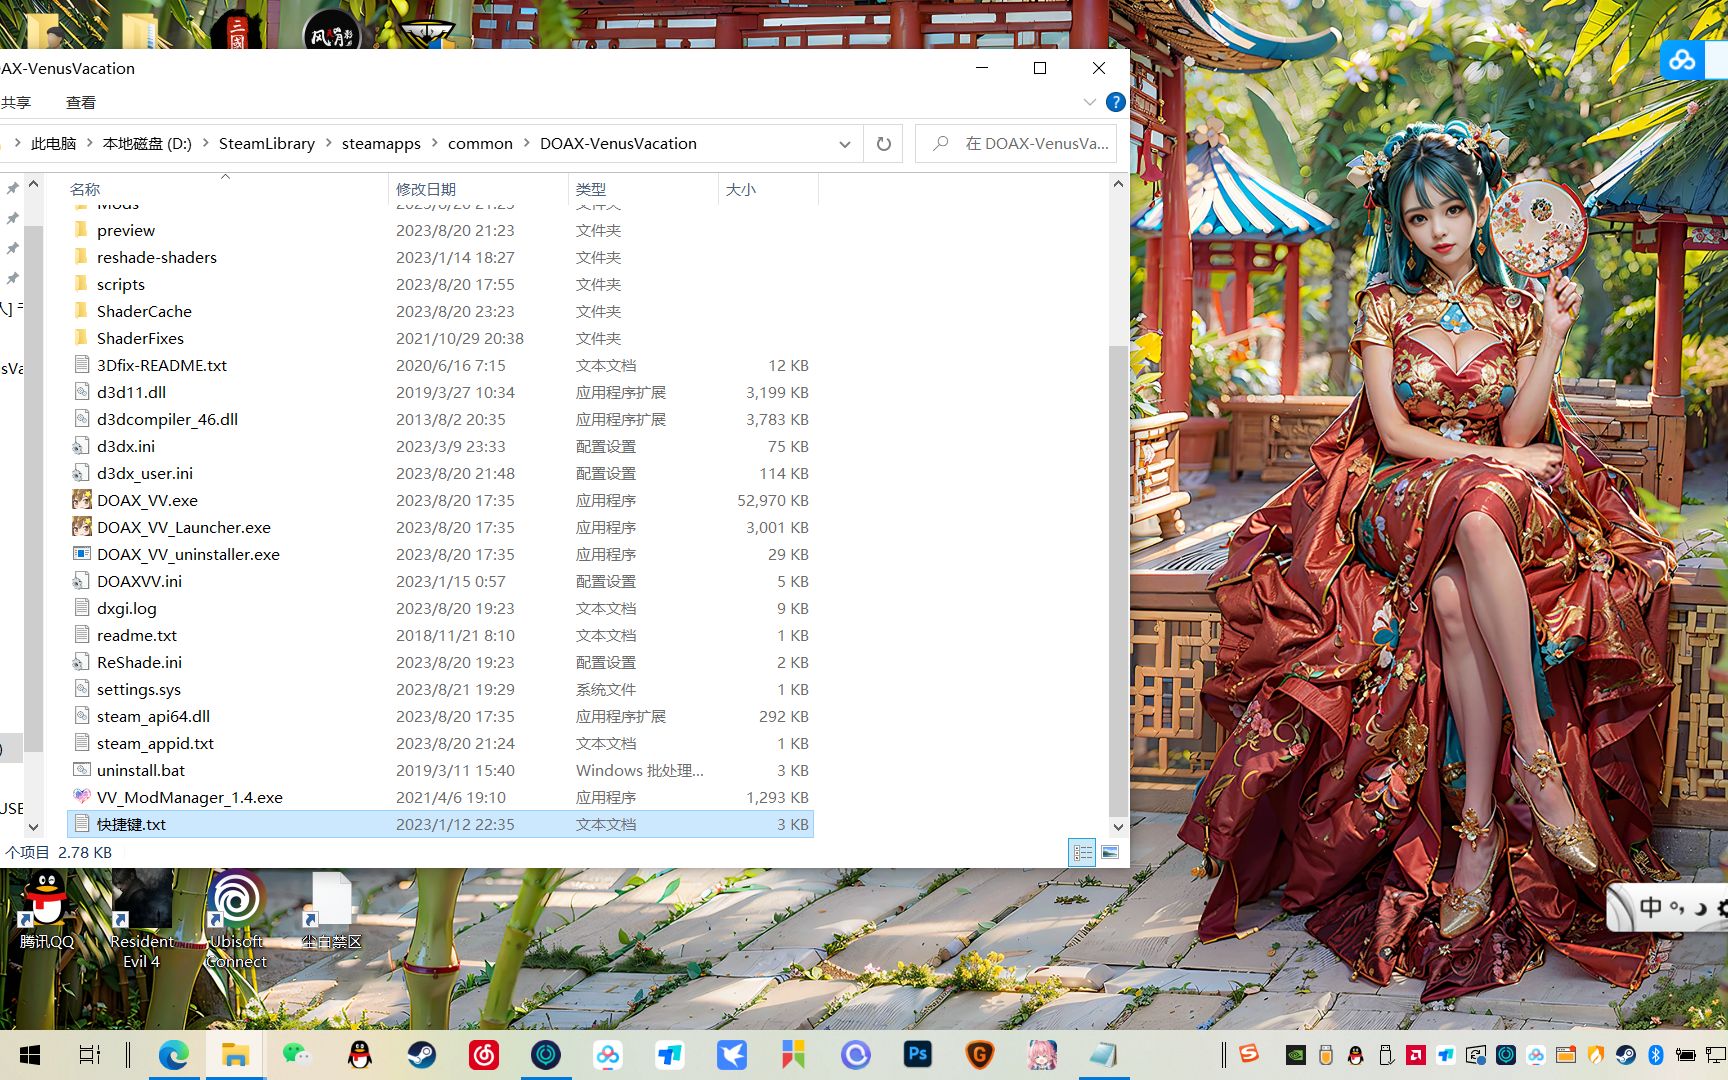
Task: Select the ShaderCache folder
Action: coord(144,311)
